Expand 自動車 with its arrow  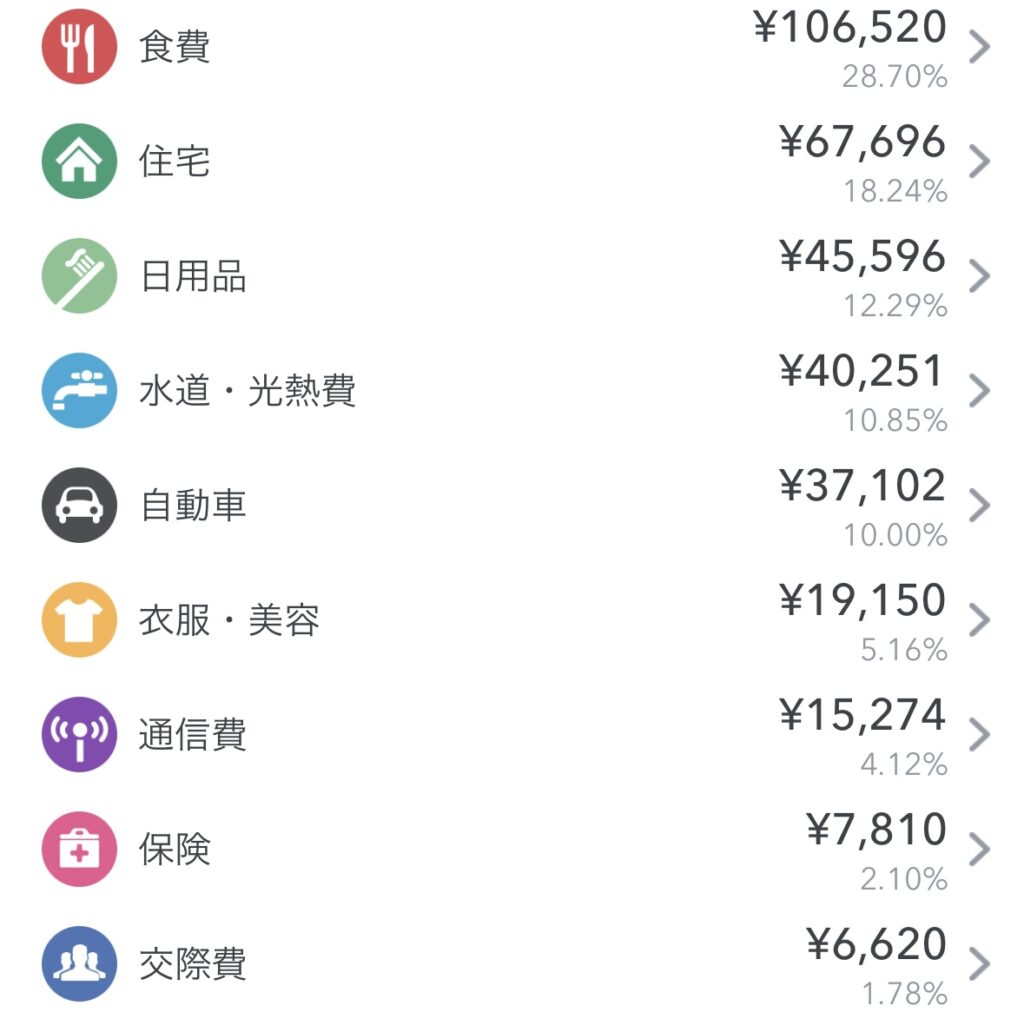tap(979, 505)
